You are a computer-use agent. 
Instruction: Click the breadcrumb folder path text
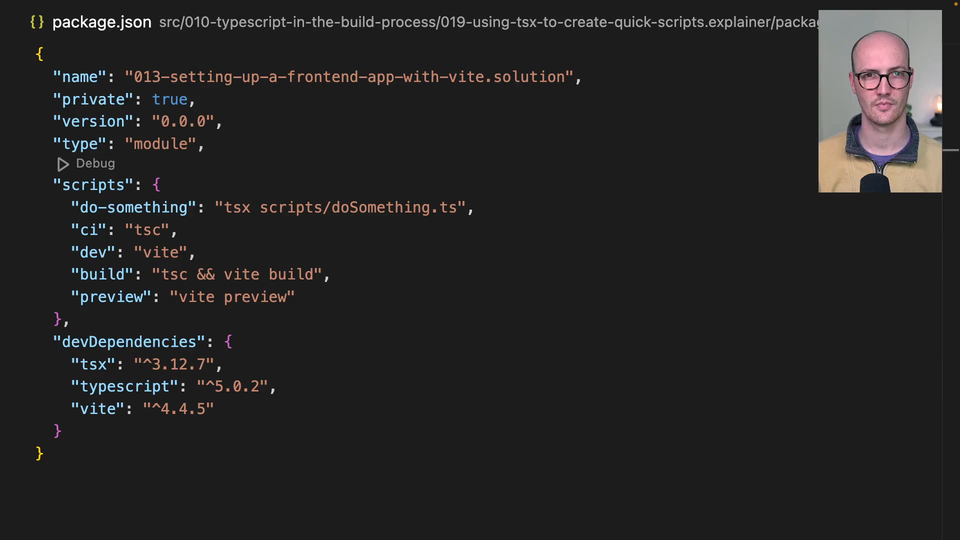click(488, 22)
